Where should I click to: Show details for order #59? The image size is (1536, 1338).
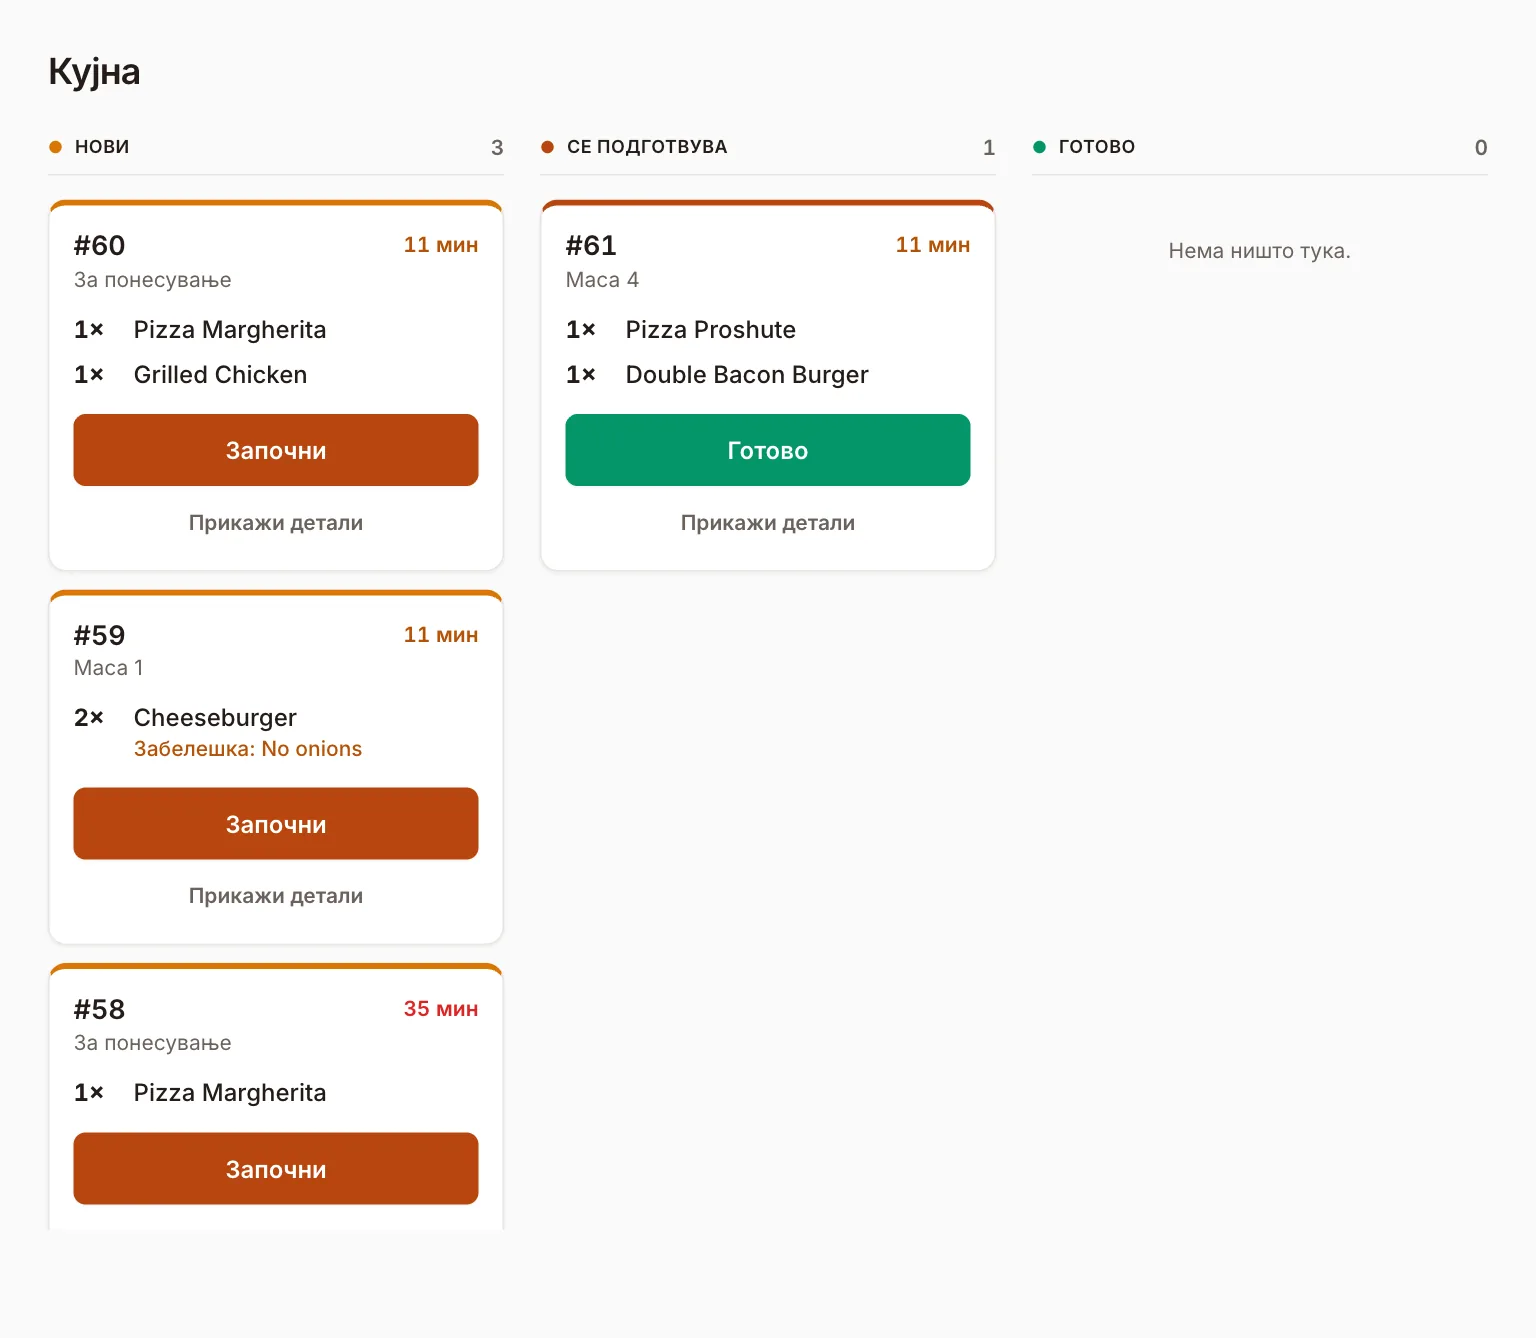coord(276,896)
